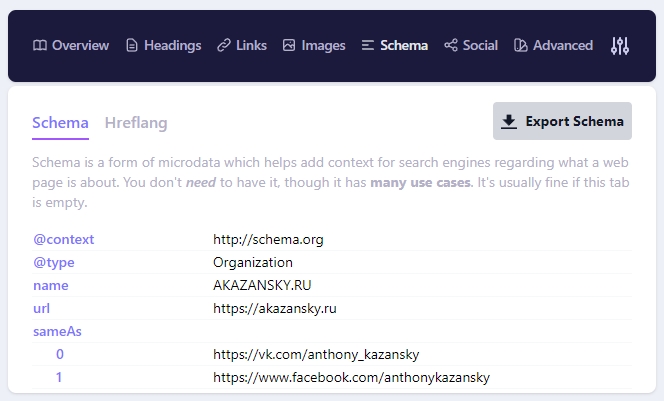Click the Overview book icon
This screenshot has height=401, width=664.
pyautogui.click(x=39, y=45)
